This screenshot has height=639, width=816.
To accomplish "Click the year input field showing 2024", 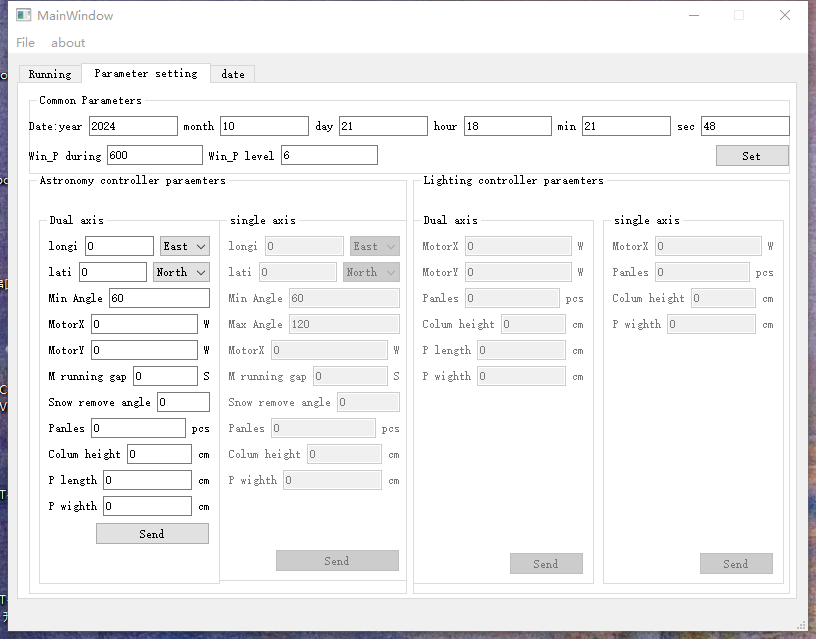I will pyautogui.click(x=133, y=126).
